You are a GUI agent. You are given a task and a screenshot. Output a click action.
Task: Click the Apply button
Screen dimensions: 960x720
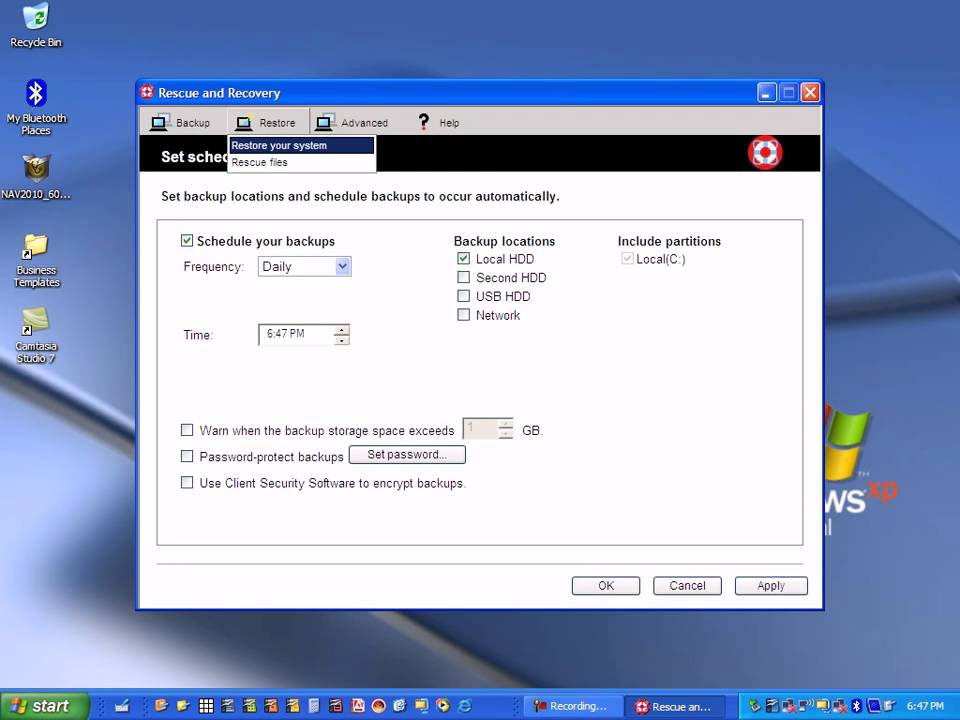pyautogui.click(x=771, y=586)
